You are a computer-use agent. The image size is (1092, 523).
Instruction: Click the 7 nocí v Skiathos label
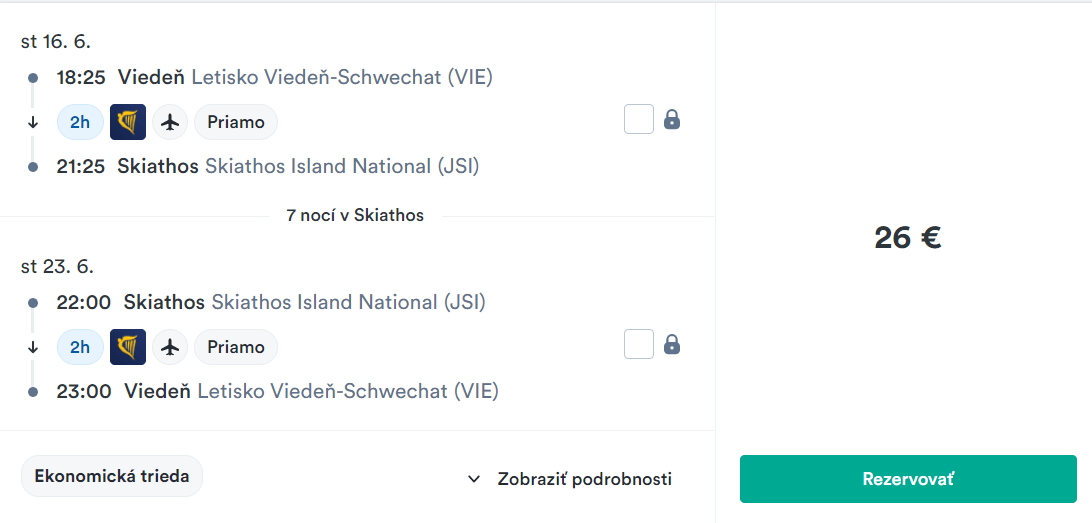point(355,215)
